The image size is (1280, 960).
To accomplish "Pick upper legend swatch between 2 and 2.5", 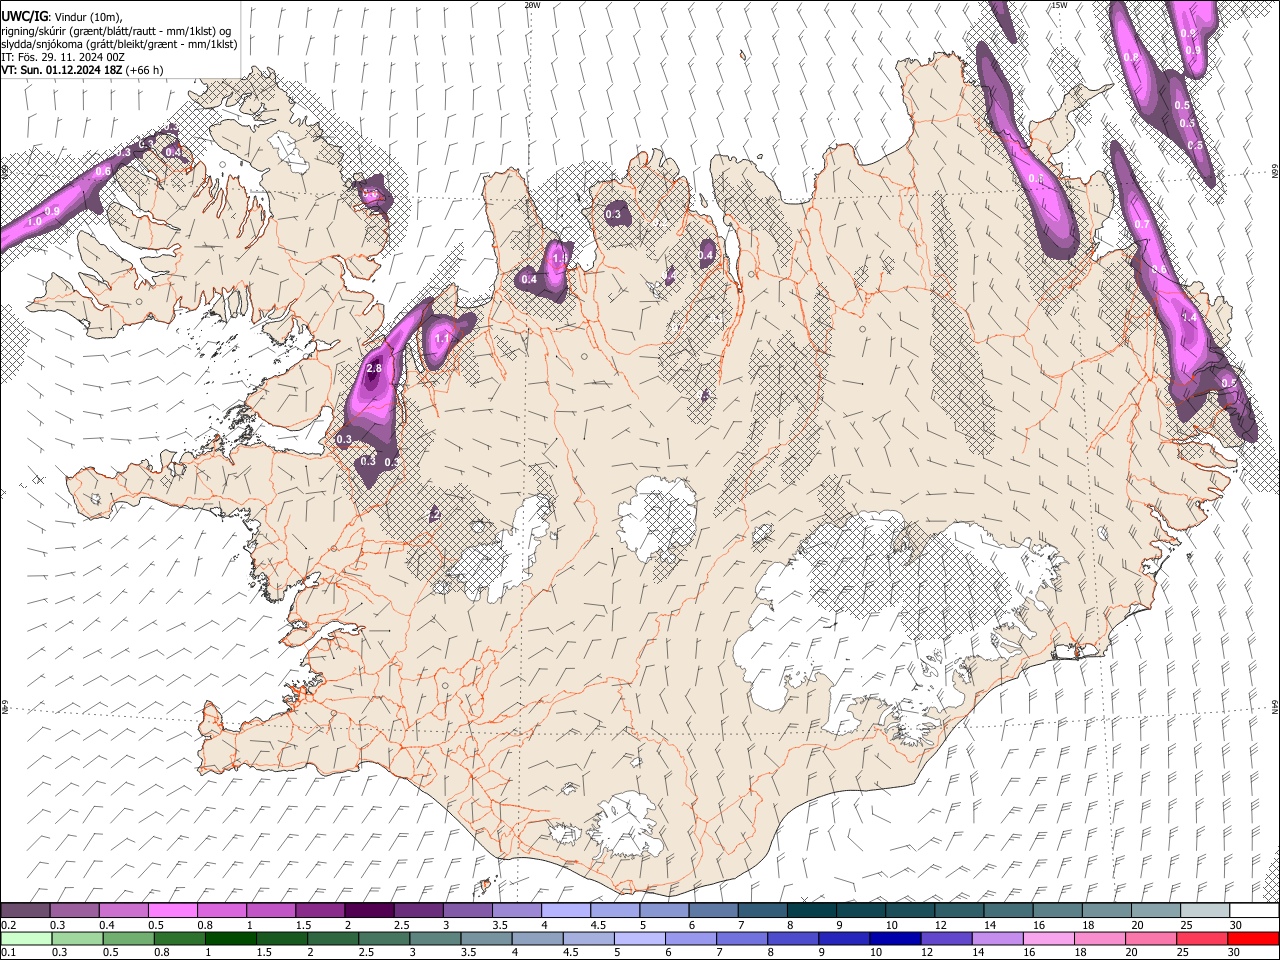I will 369,911.
